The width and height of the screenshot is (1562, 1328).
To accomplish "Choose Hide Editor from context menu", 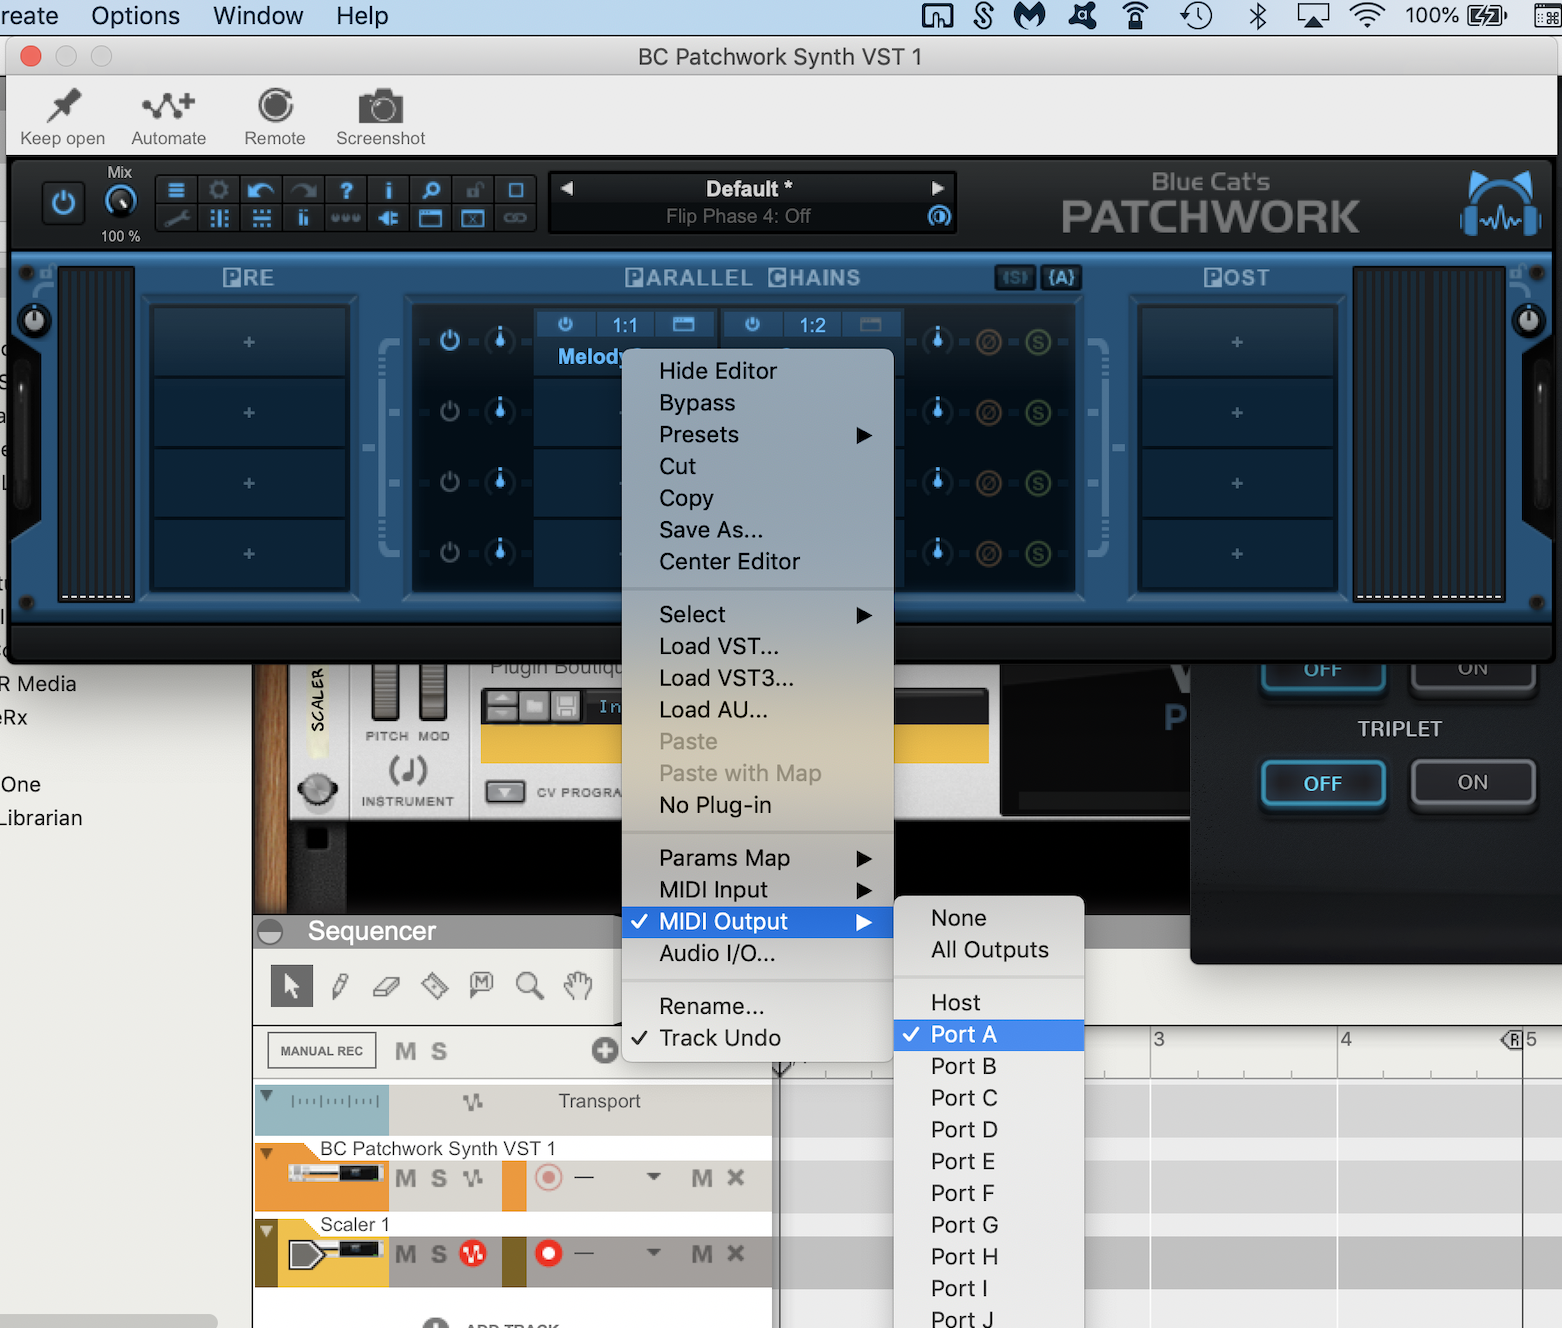I will 757,371.
